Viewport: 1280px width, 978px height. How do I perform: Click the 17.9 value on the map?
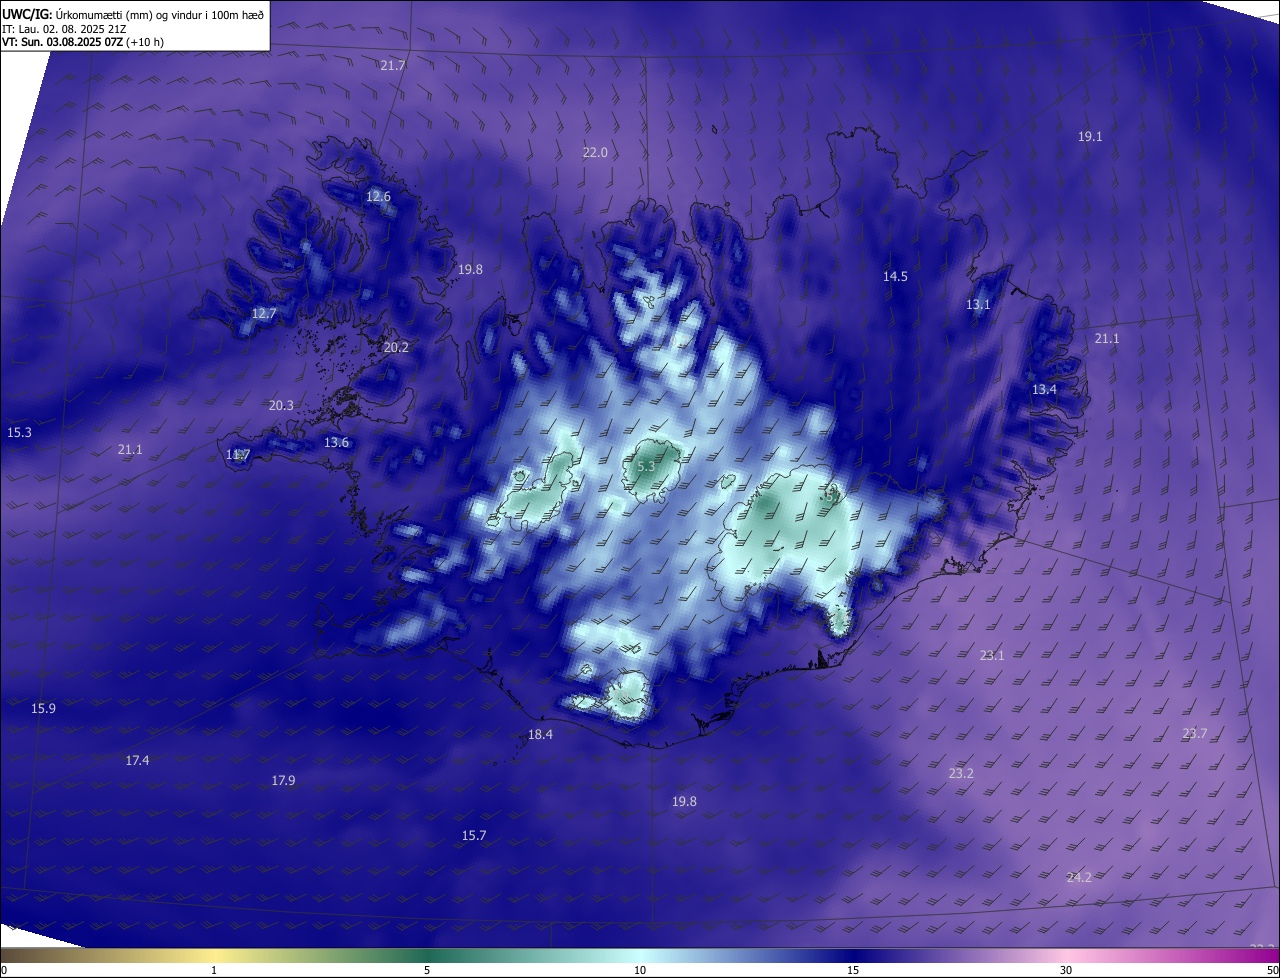pos(283,780)
